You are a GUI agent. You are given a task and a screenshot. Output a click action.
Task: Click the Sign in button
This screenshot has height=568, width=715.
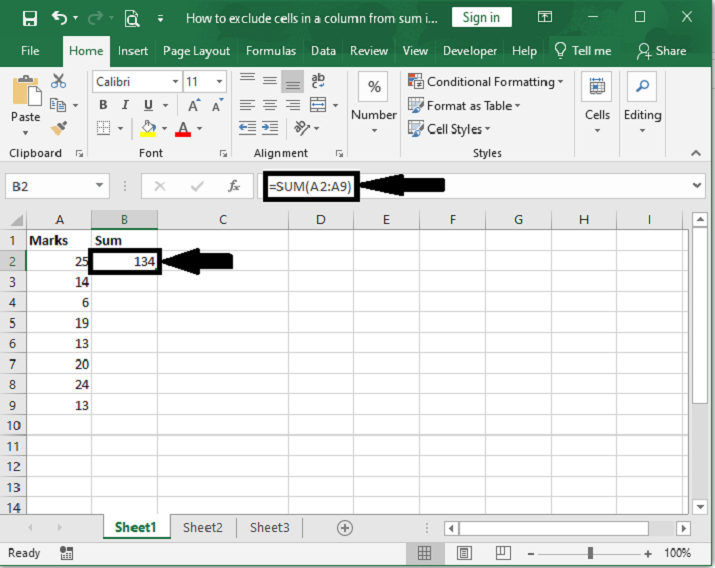point(482,18)
